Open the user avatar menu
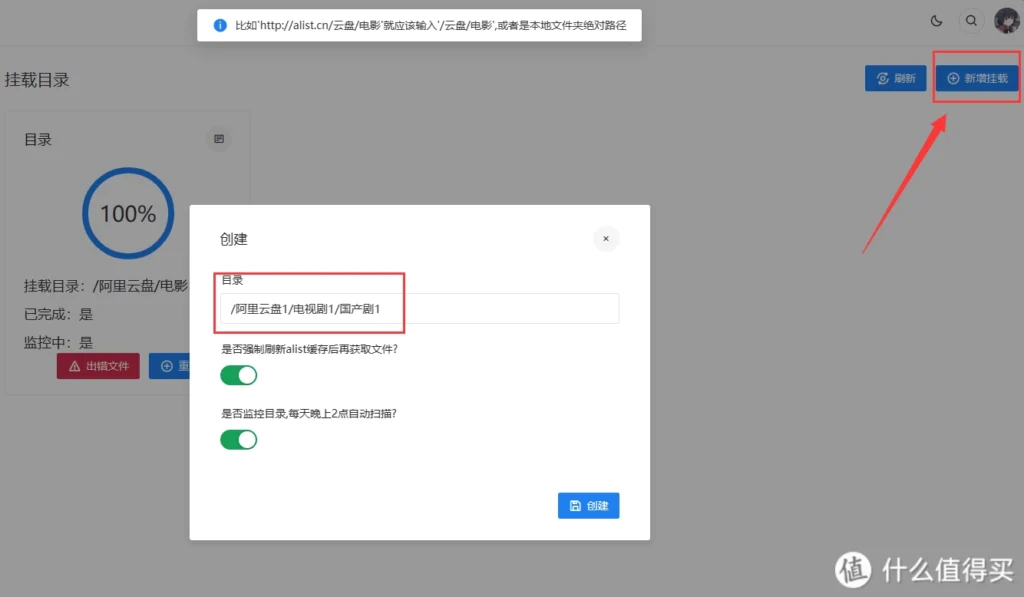 click(x=1005, y=21)
